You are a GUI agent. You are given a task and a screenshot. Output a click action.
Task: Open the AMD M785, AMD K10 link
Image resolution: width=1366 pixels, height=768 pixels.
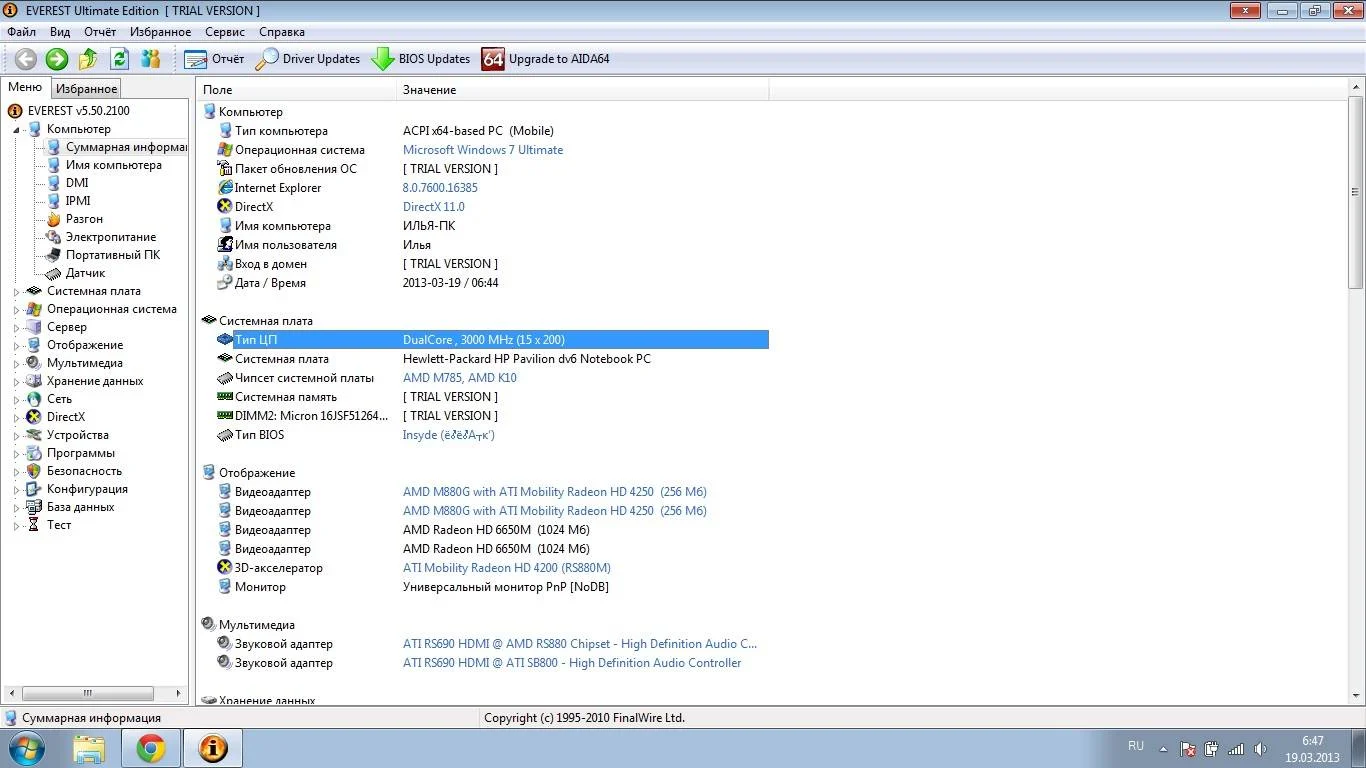(460, 378)
